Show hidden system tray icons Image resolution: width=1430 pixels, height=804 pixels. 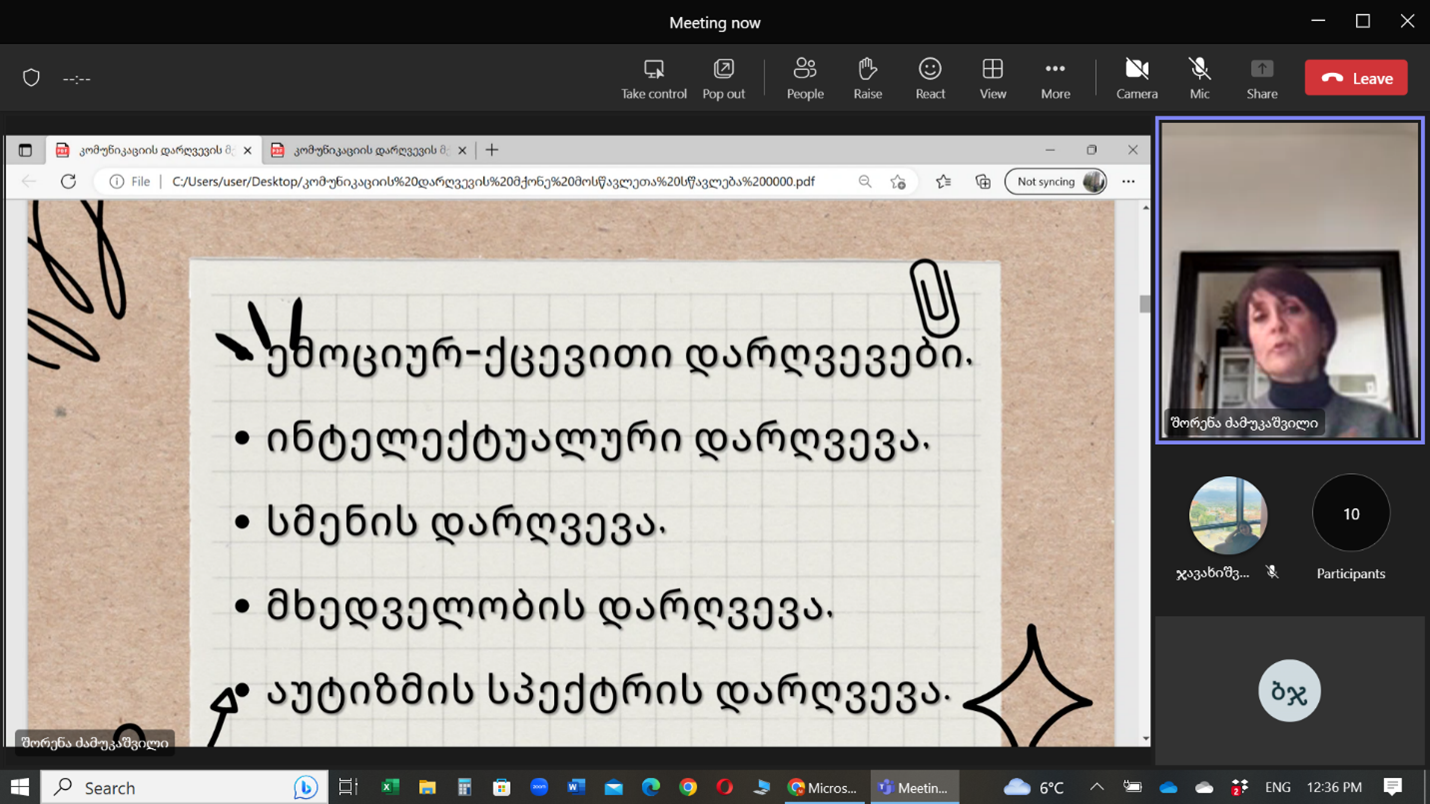tap(1097, 788)
